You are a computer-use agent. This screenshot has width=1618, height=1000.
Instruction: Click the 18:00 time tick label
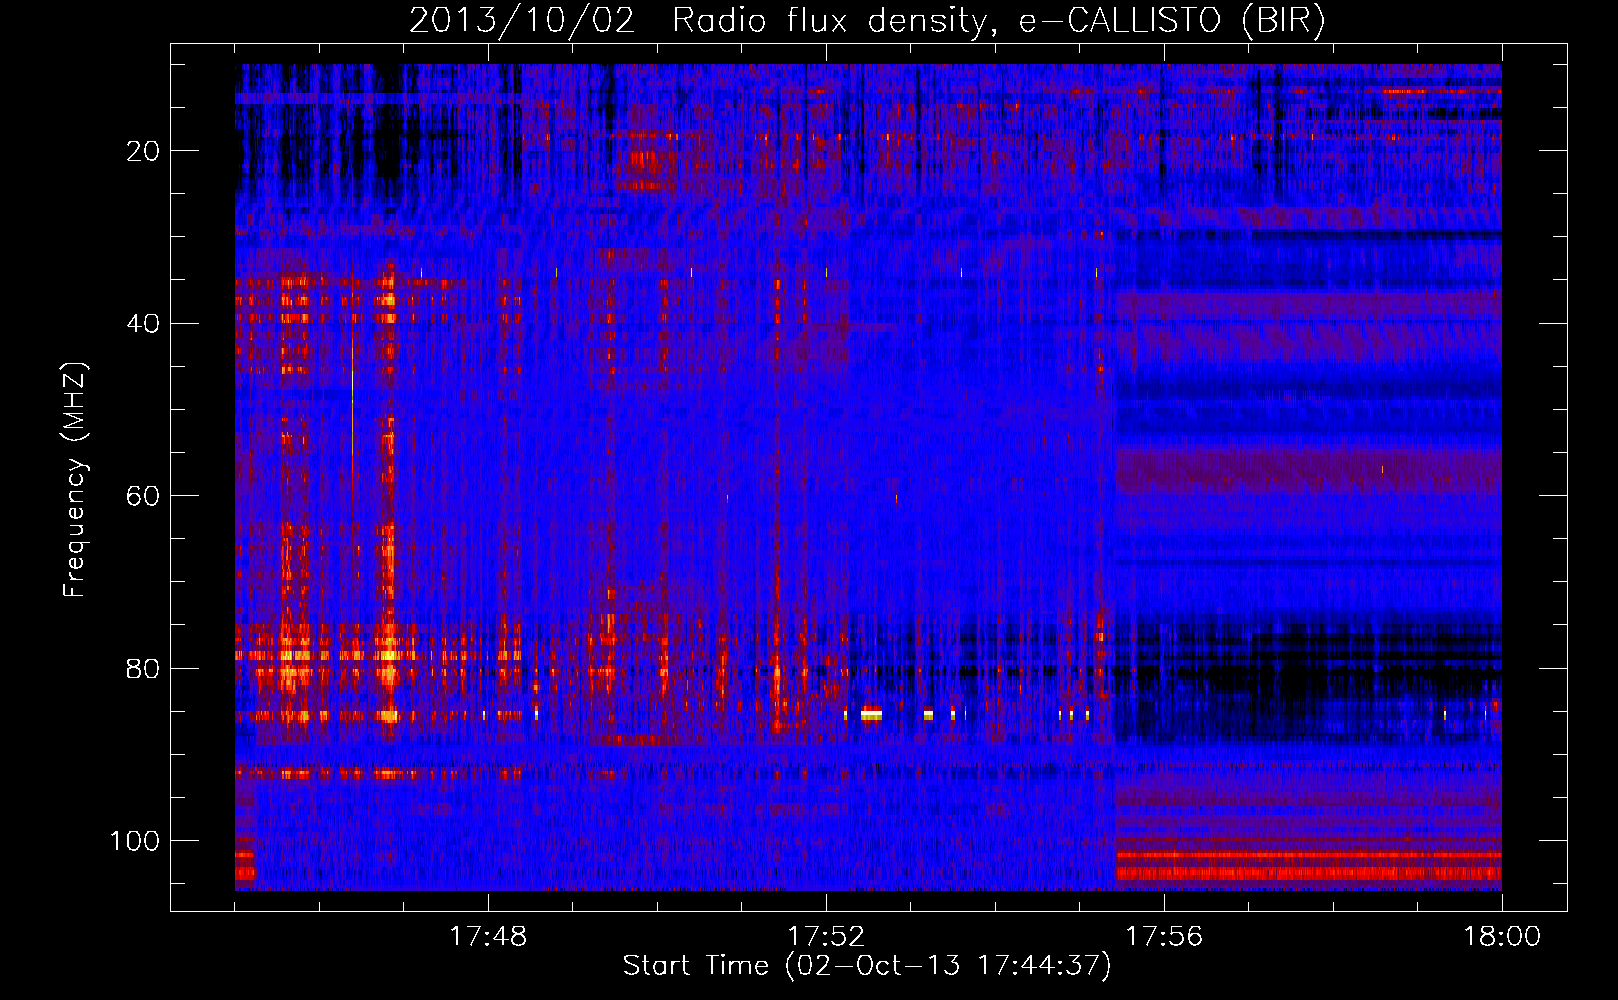pyautogui.click(x=1502, y=937)
